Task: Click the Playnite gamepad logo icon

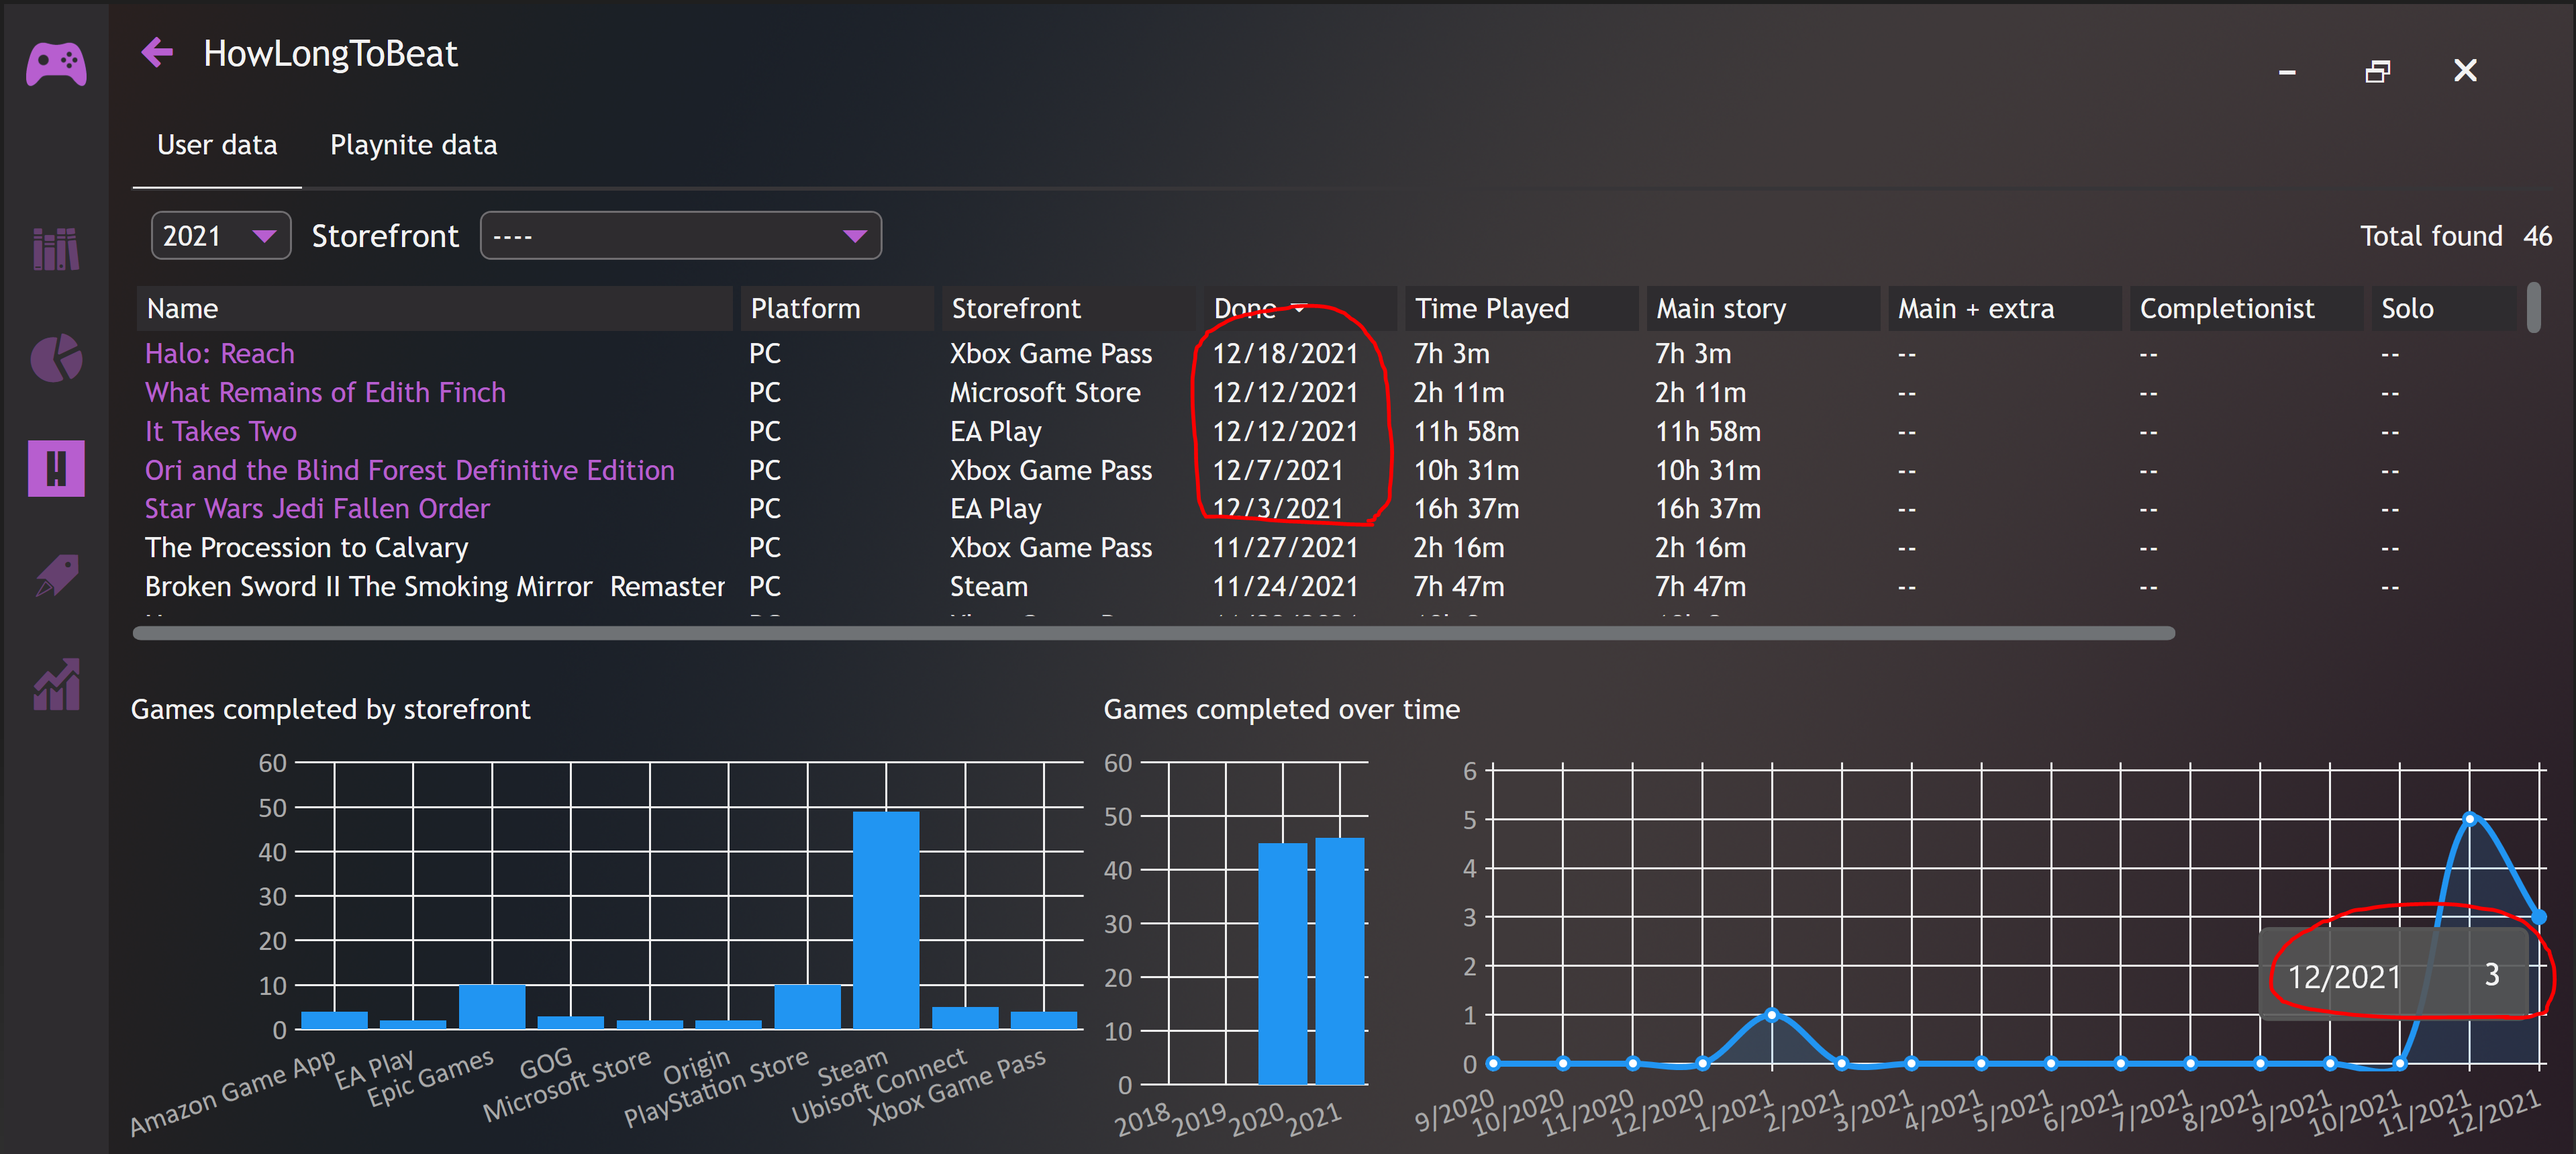Action: [x=56, y=64]
